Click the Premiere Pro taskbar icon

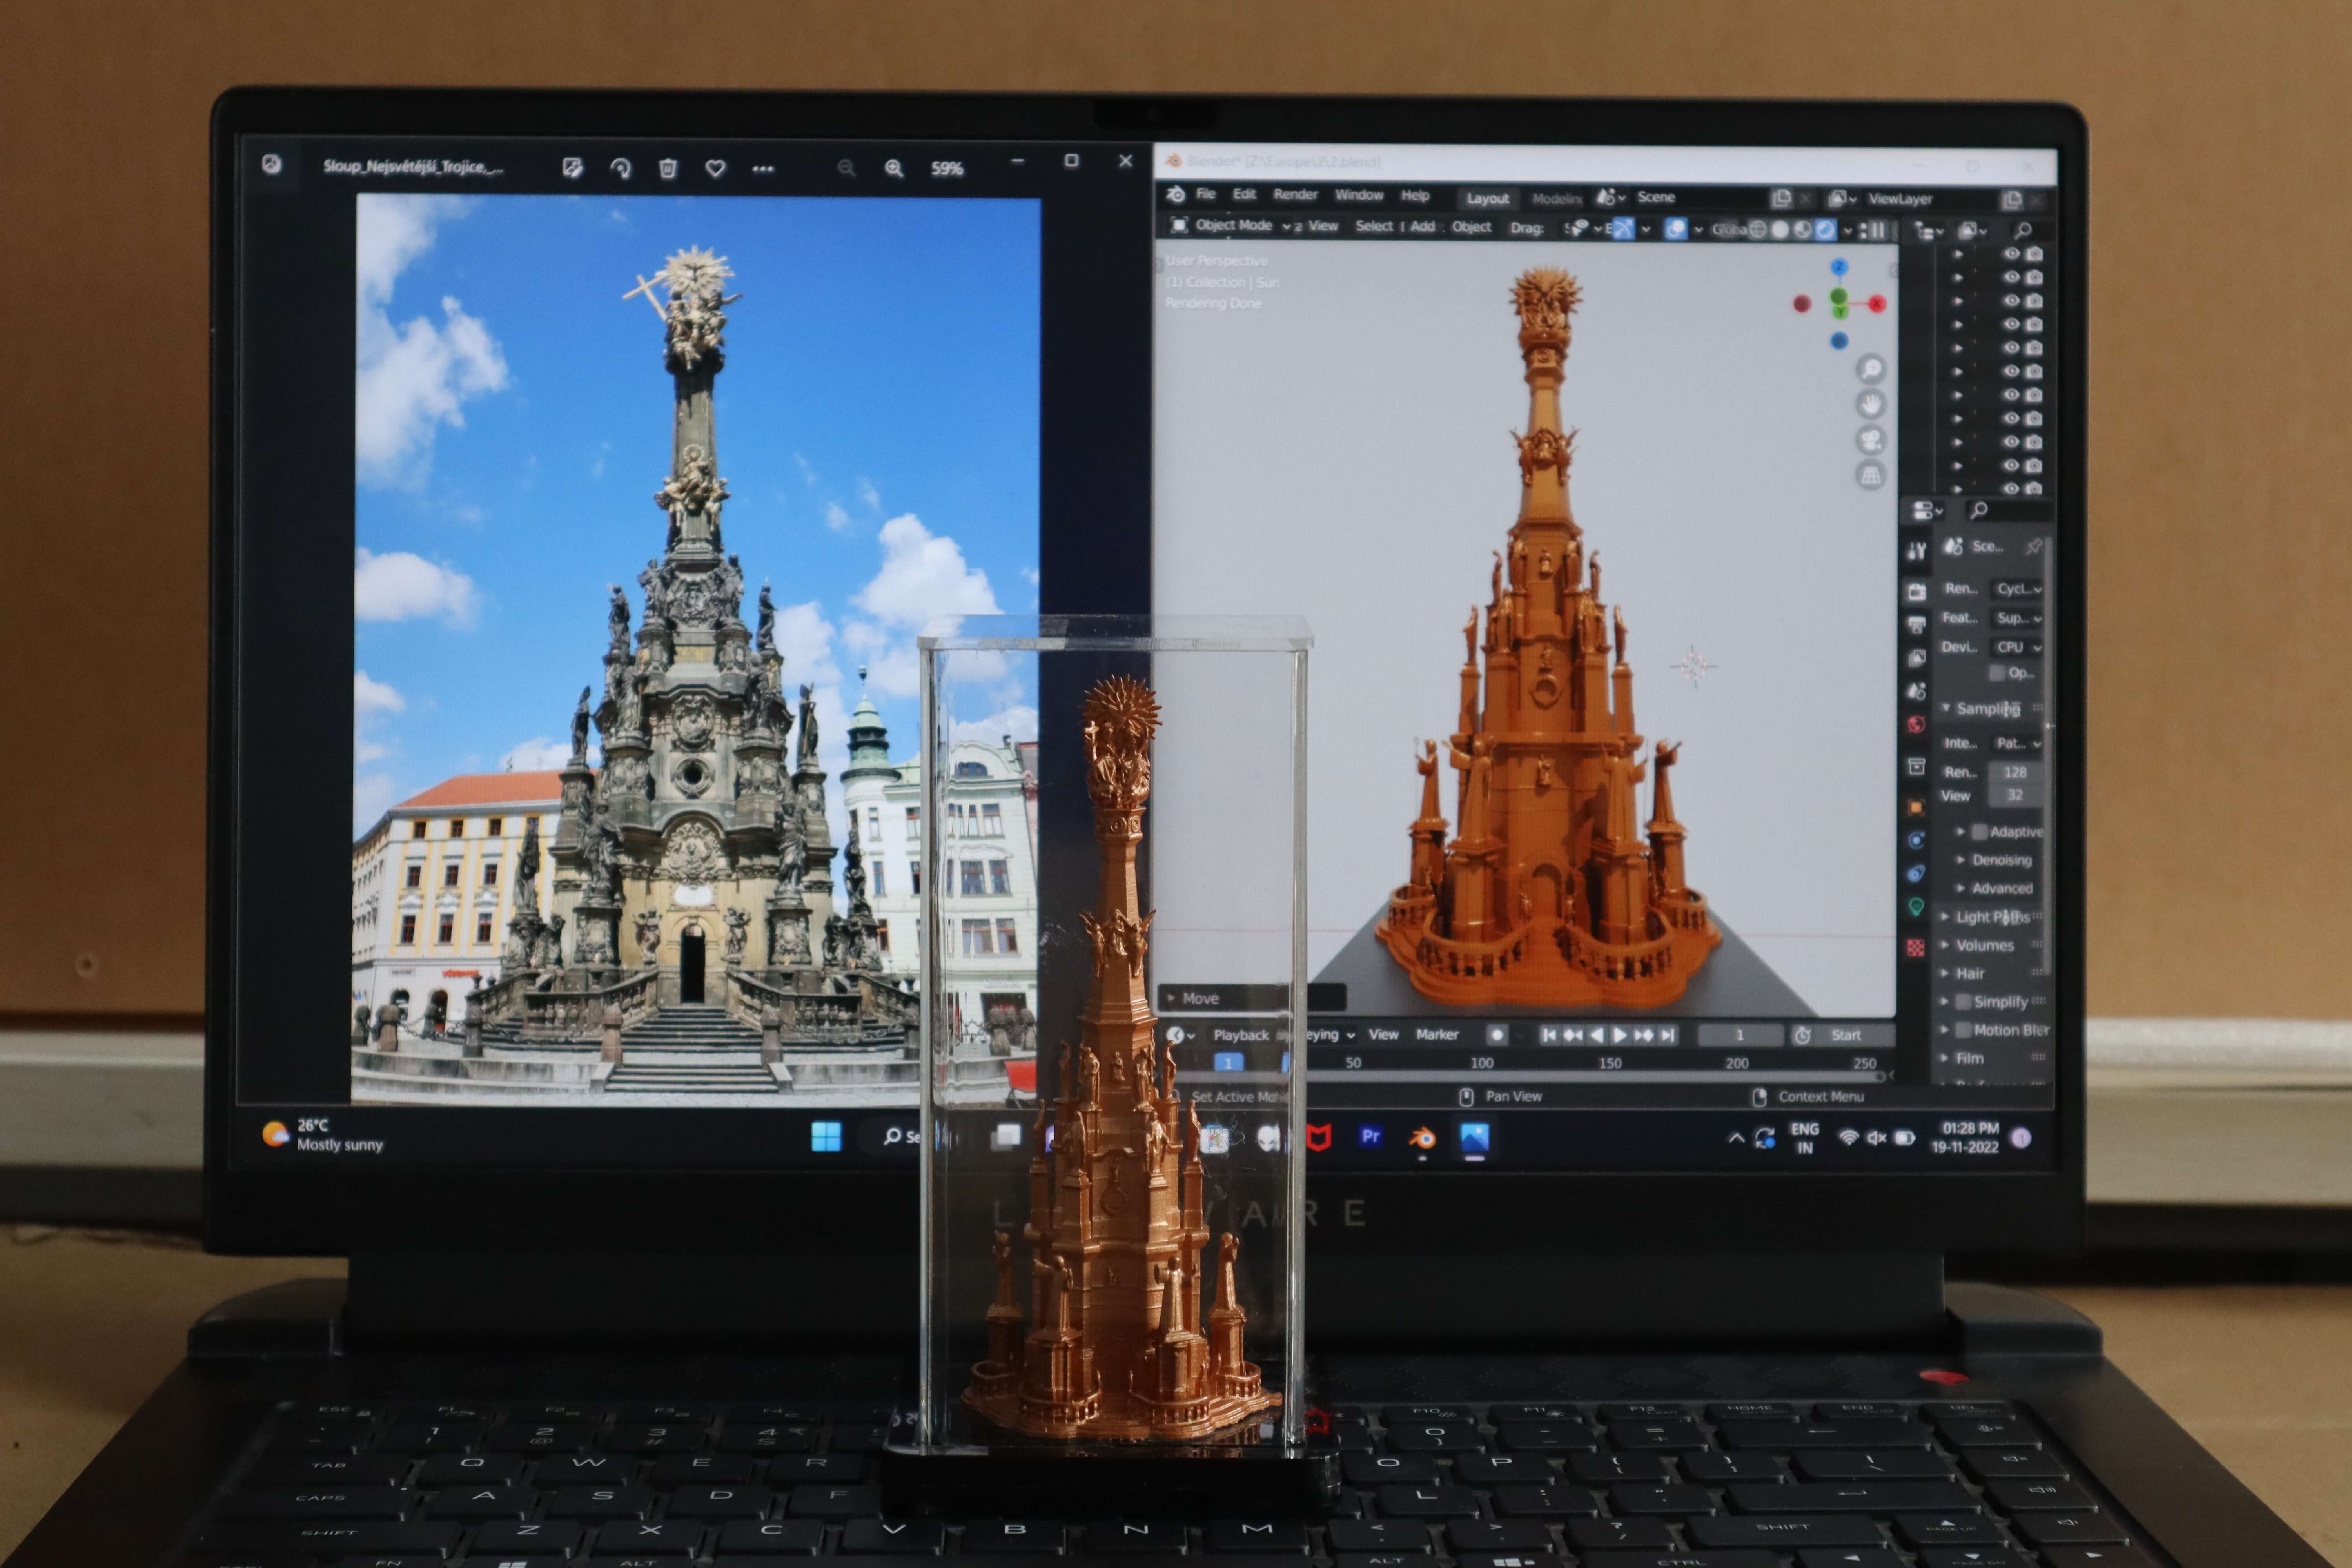coord(1370,1137)
